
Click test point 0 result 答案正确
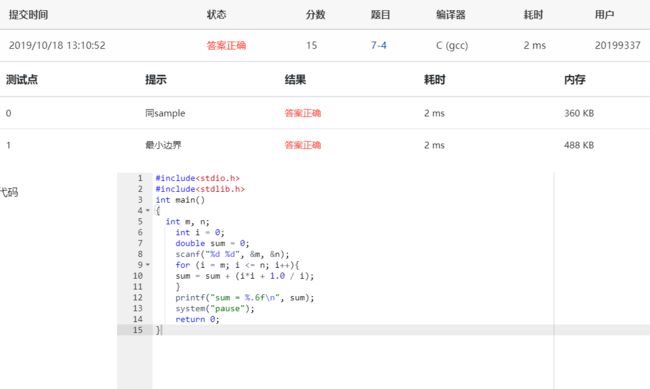pos(303,113)
